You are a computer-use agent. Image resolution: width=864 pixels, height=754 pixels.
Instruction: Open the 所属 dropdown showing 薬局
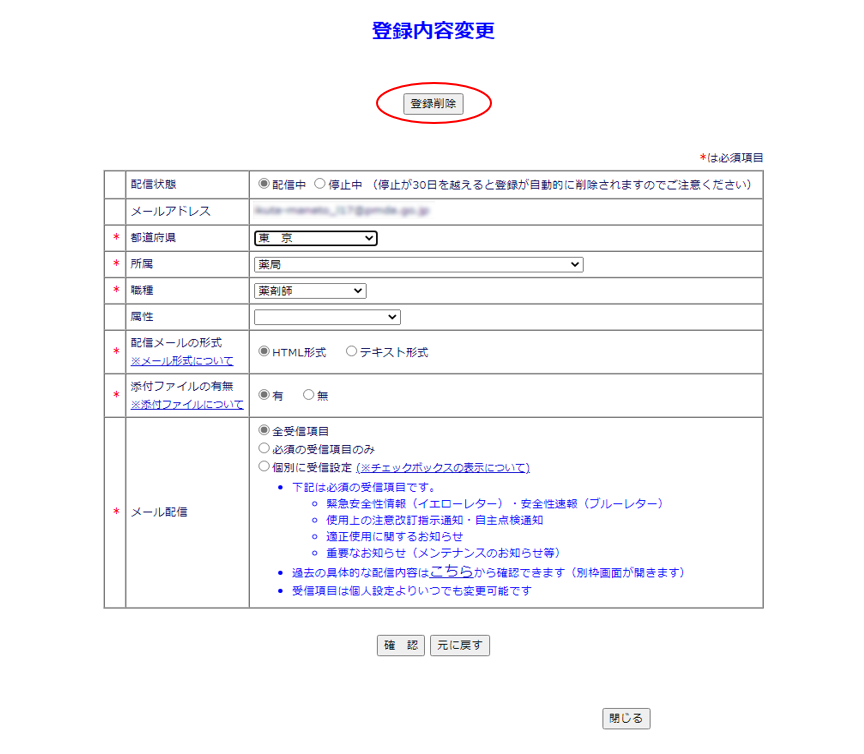(418, 265)
